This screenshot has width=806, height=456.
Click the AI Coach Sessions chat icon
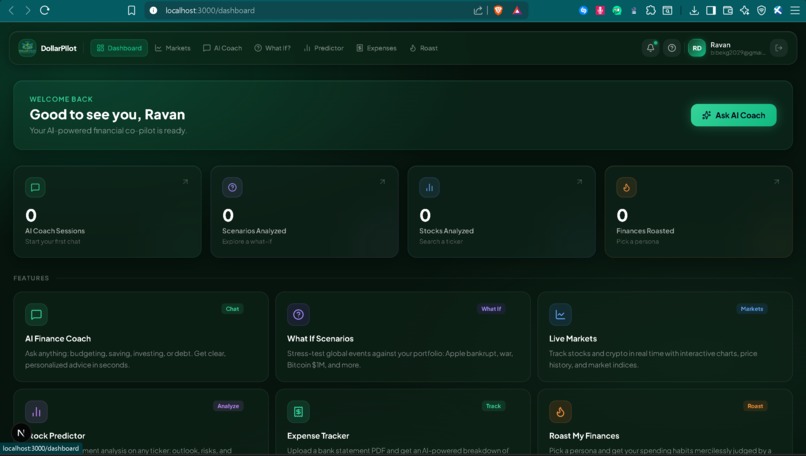point(35,187)
